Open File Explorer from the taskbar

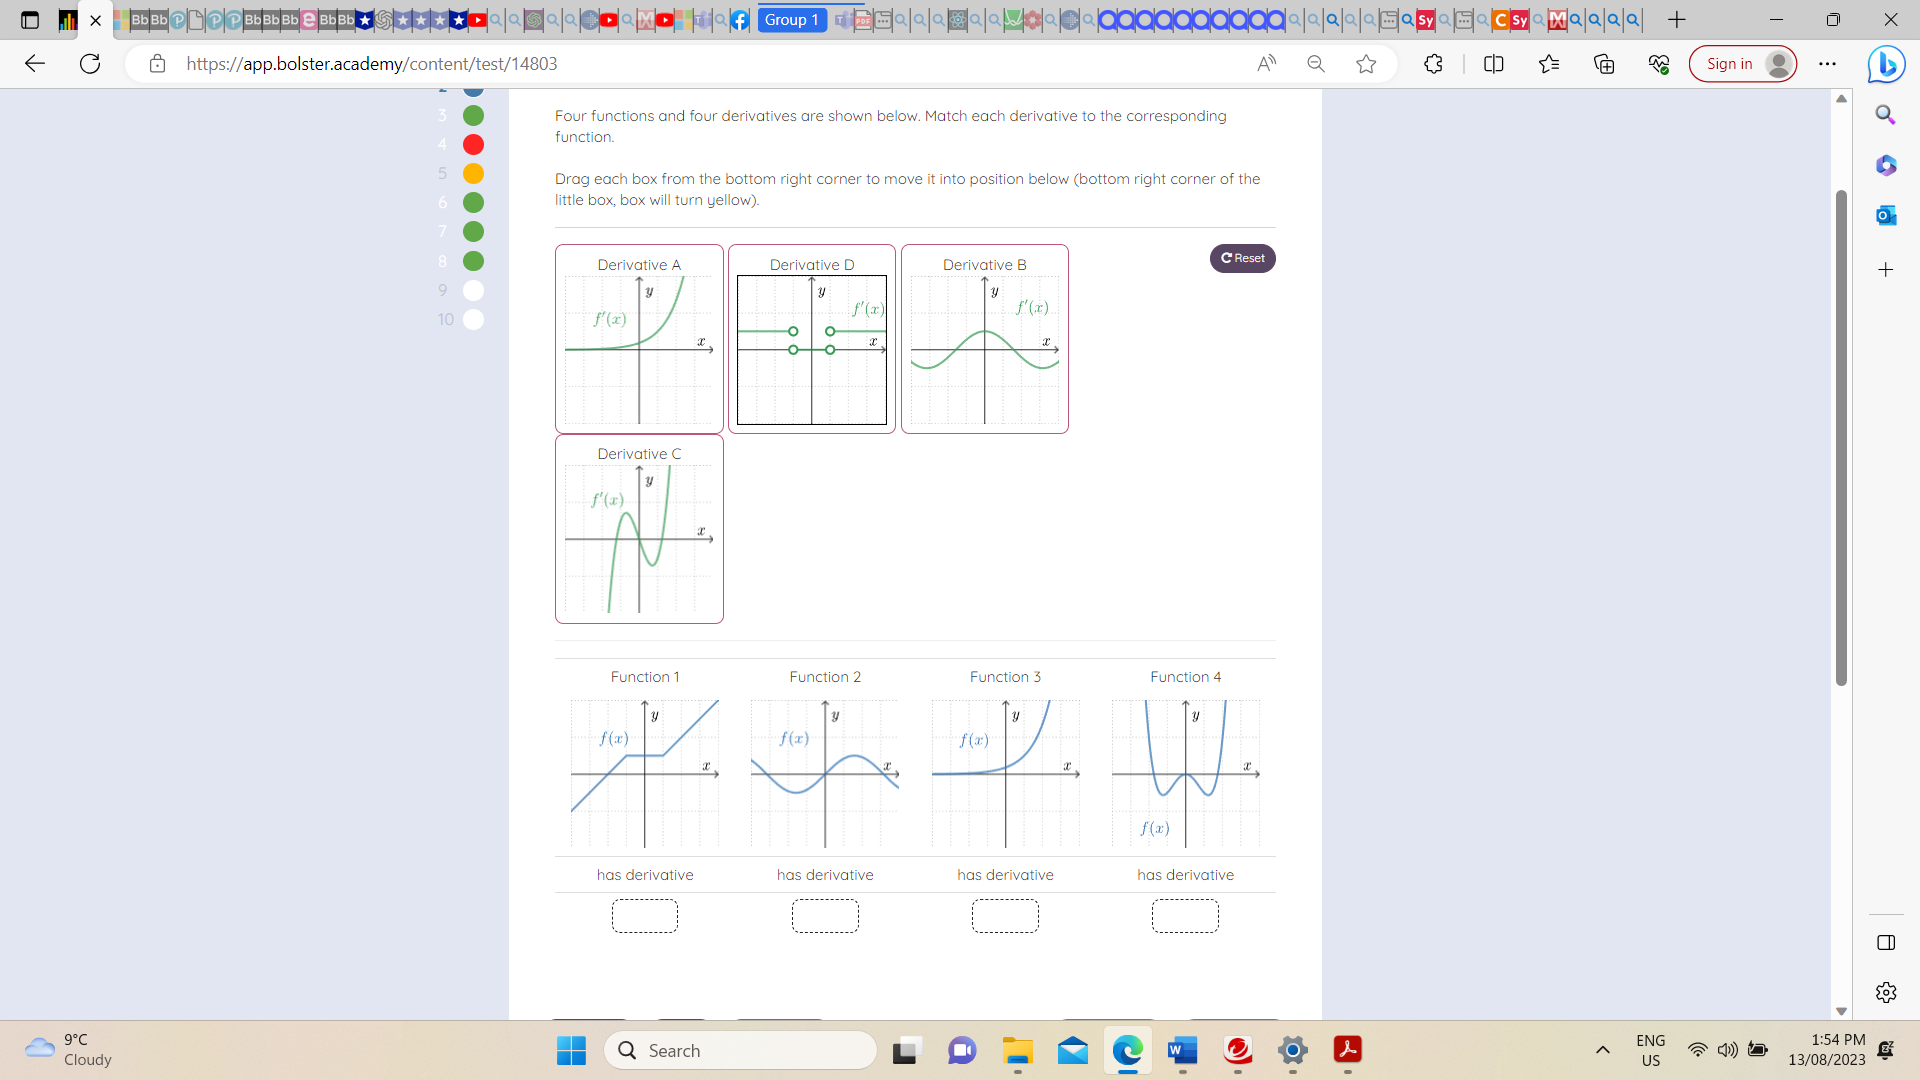tap(1017, 1051)
